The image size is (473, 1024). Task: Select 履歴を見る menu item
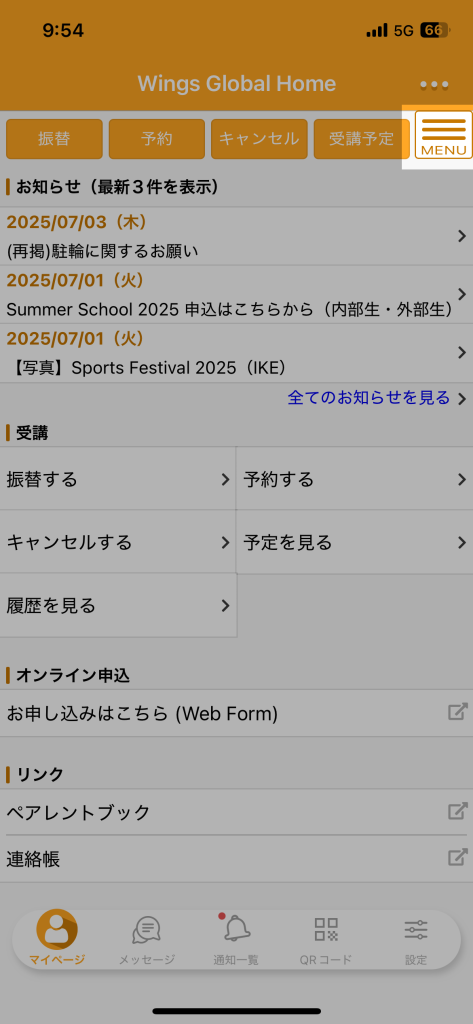point(118,606)
